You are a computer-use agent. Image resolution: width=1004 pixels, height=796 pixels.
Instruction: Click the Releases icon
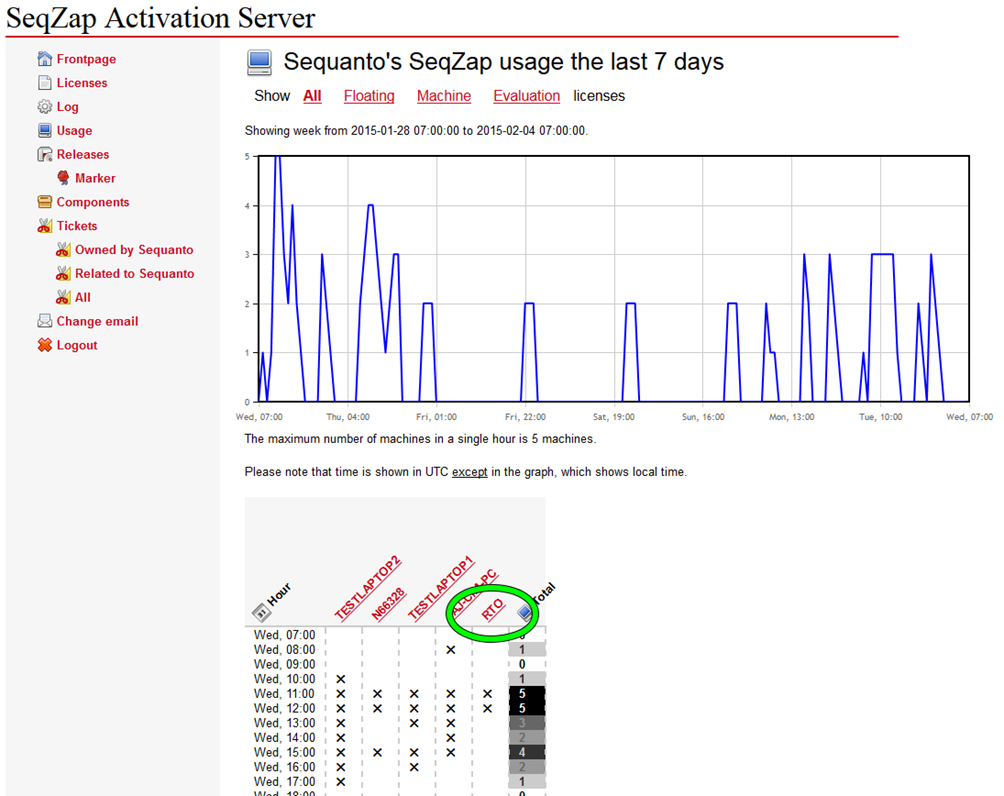click(44, 154)
